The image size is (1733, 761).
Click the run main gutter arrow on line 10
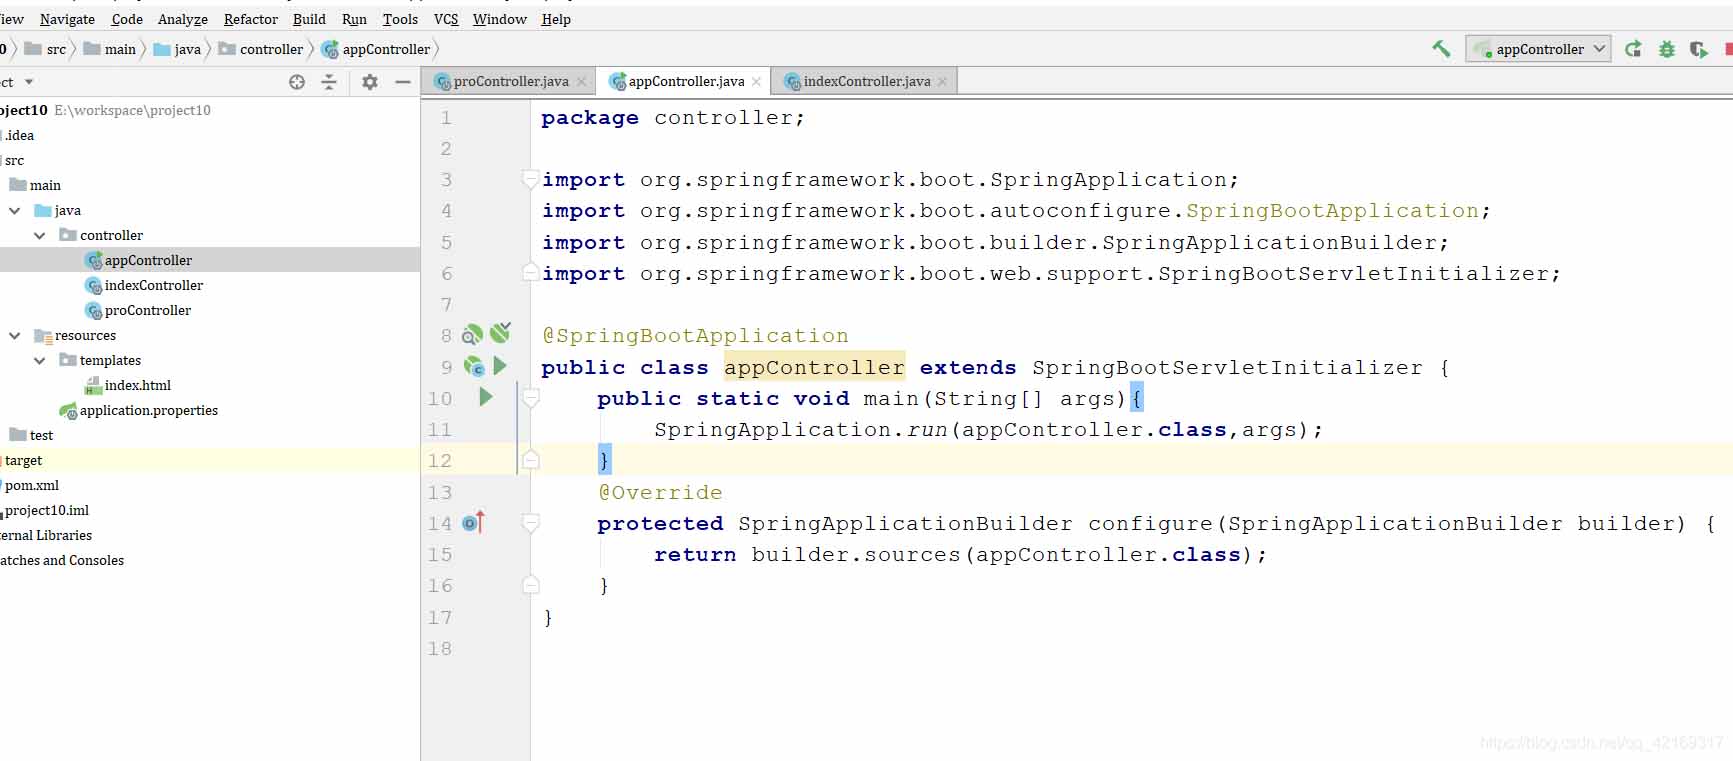(x=485, y=397)
